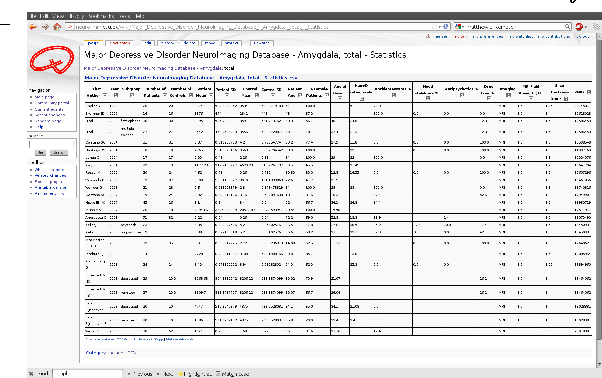Screen dimensions: 602x378
Task: Select the wiki 'page' tab
Action: tap(93, 43)
